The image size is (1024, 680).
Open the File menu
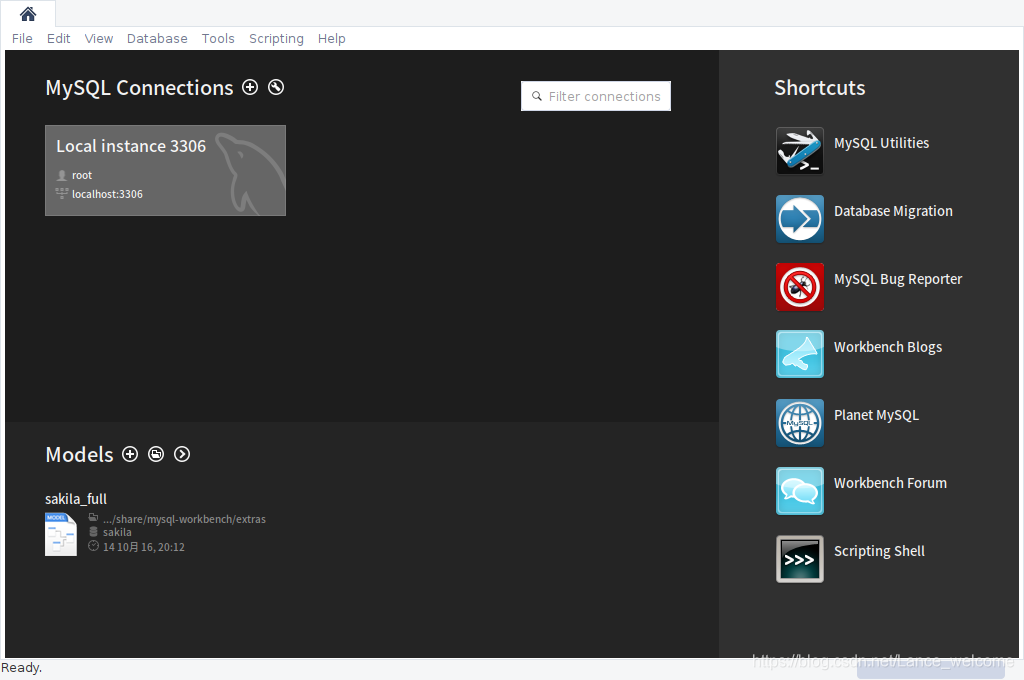tap(22, 39)
